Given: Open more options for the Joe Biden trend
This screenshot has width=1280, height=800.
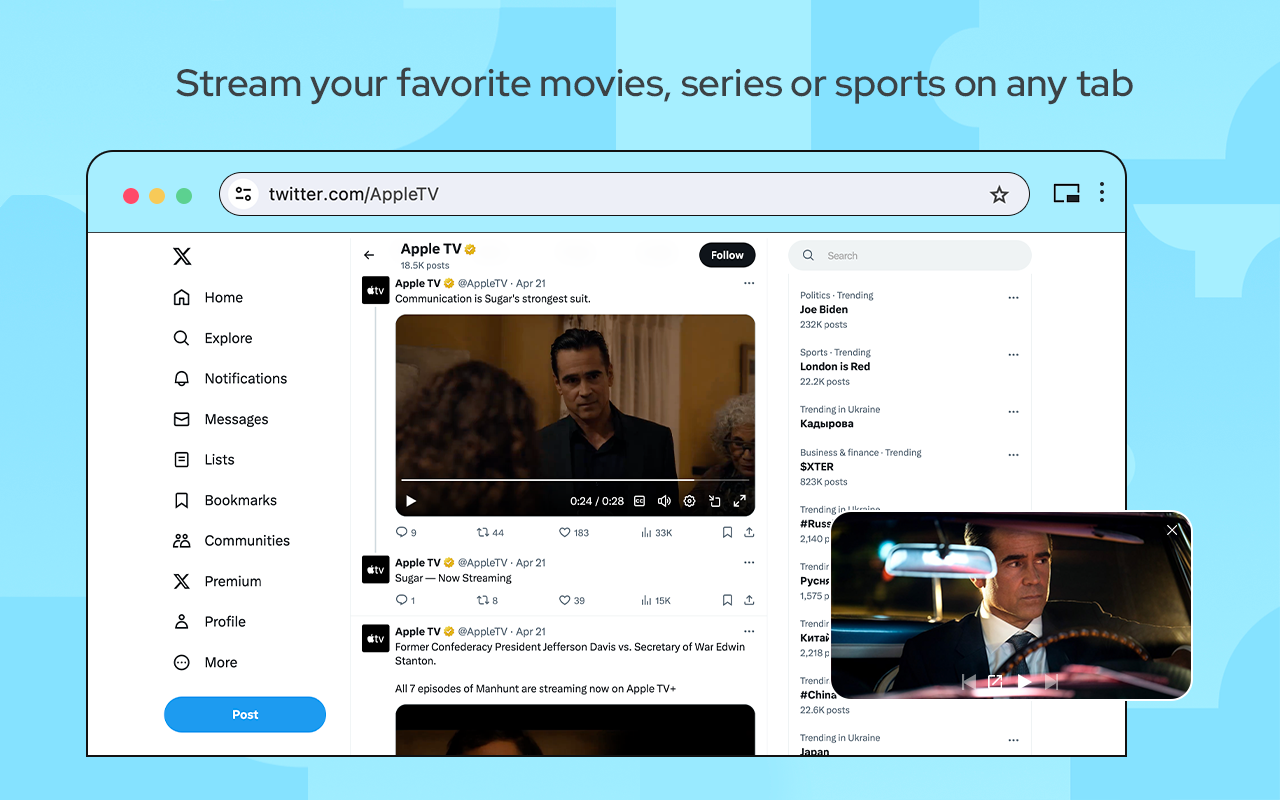Looking at the screenshot, I should [x=1013, y=298].
